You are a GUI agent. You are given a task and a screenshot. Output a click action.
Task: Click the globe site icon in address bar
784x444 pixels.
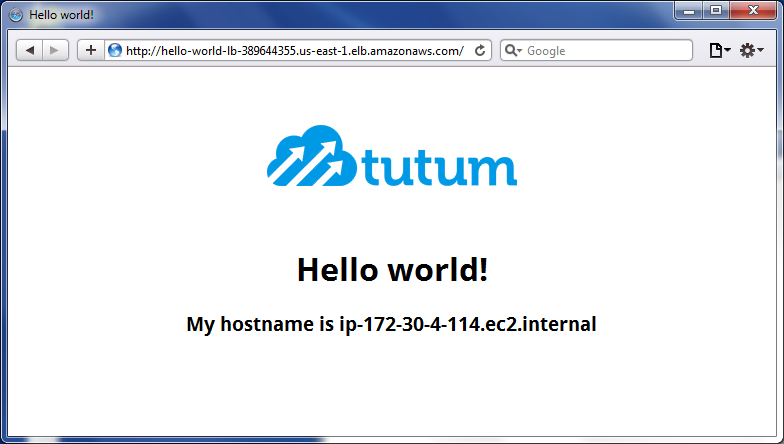click(x=115, y=50)
